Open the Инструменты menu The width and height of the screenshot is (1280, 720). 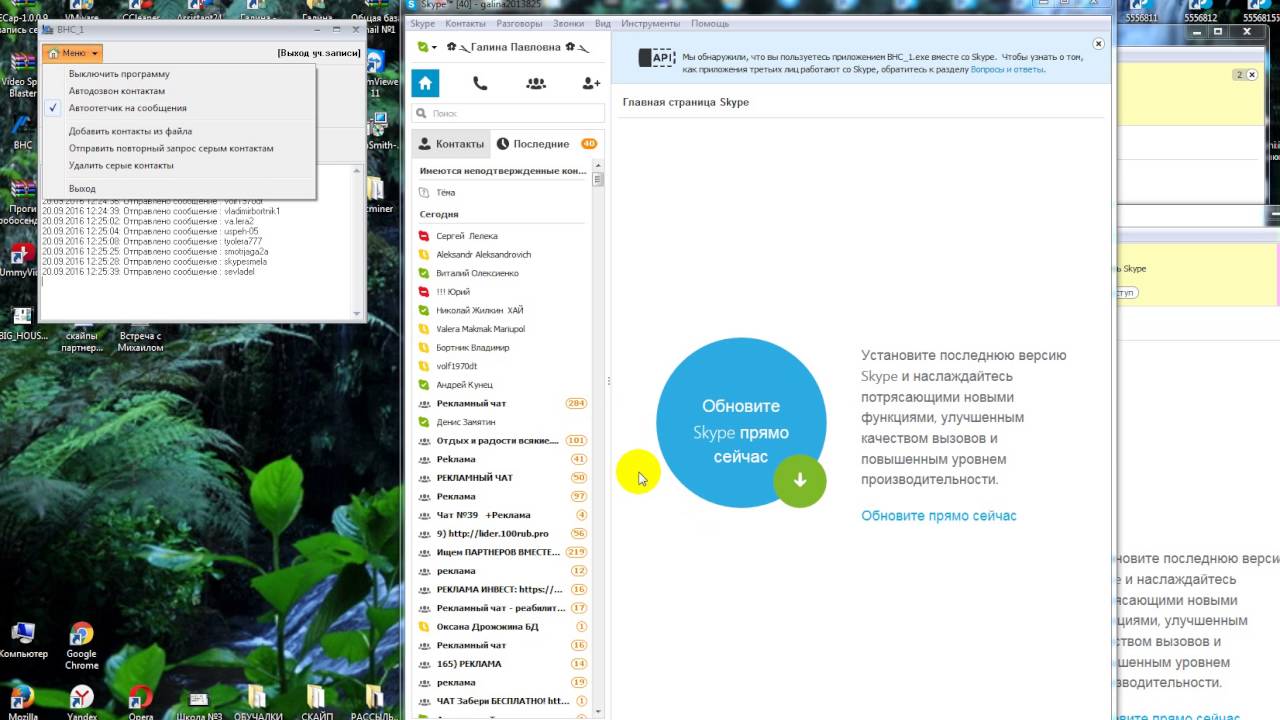tap(650, 23)
